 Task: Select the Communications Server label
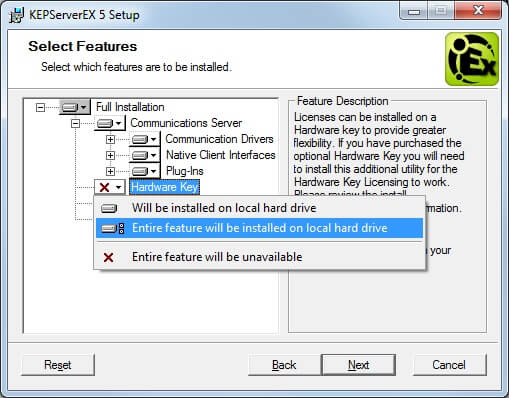tap(186, 123)
